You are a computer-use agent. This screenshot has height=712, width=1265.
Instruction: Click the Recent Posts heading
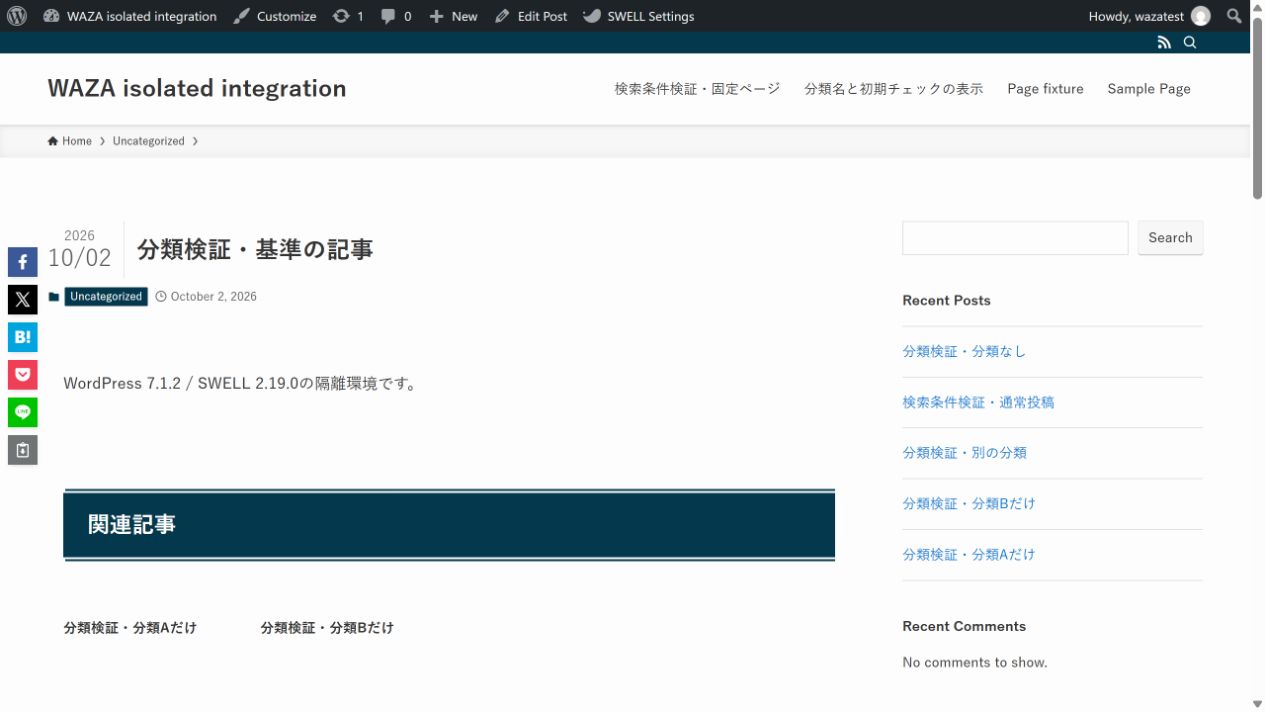coord(946,300)
